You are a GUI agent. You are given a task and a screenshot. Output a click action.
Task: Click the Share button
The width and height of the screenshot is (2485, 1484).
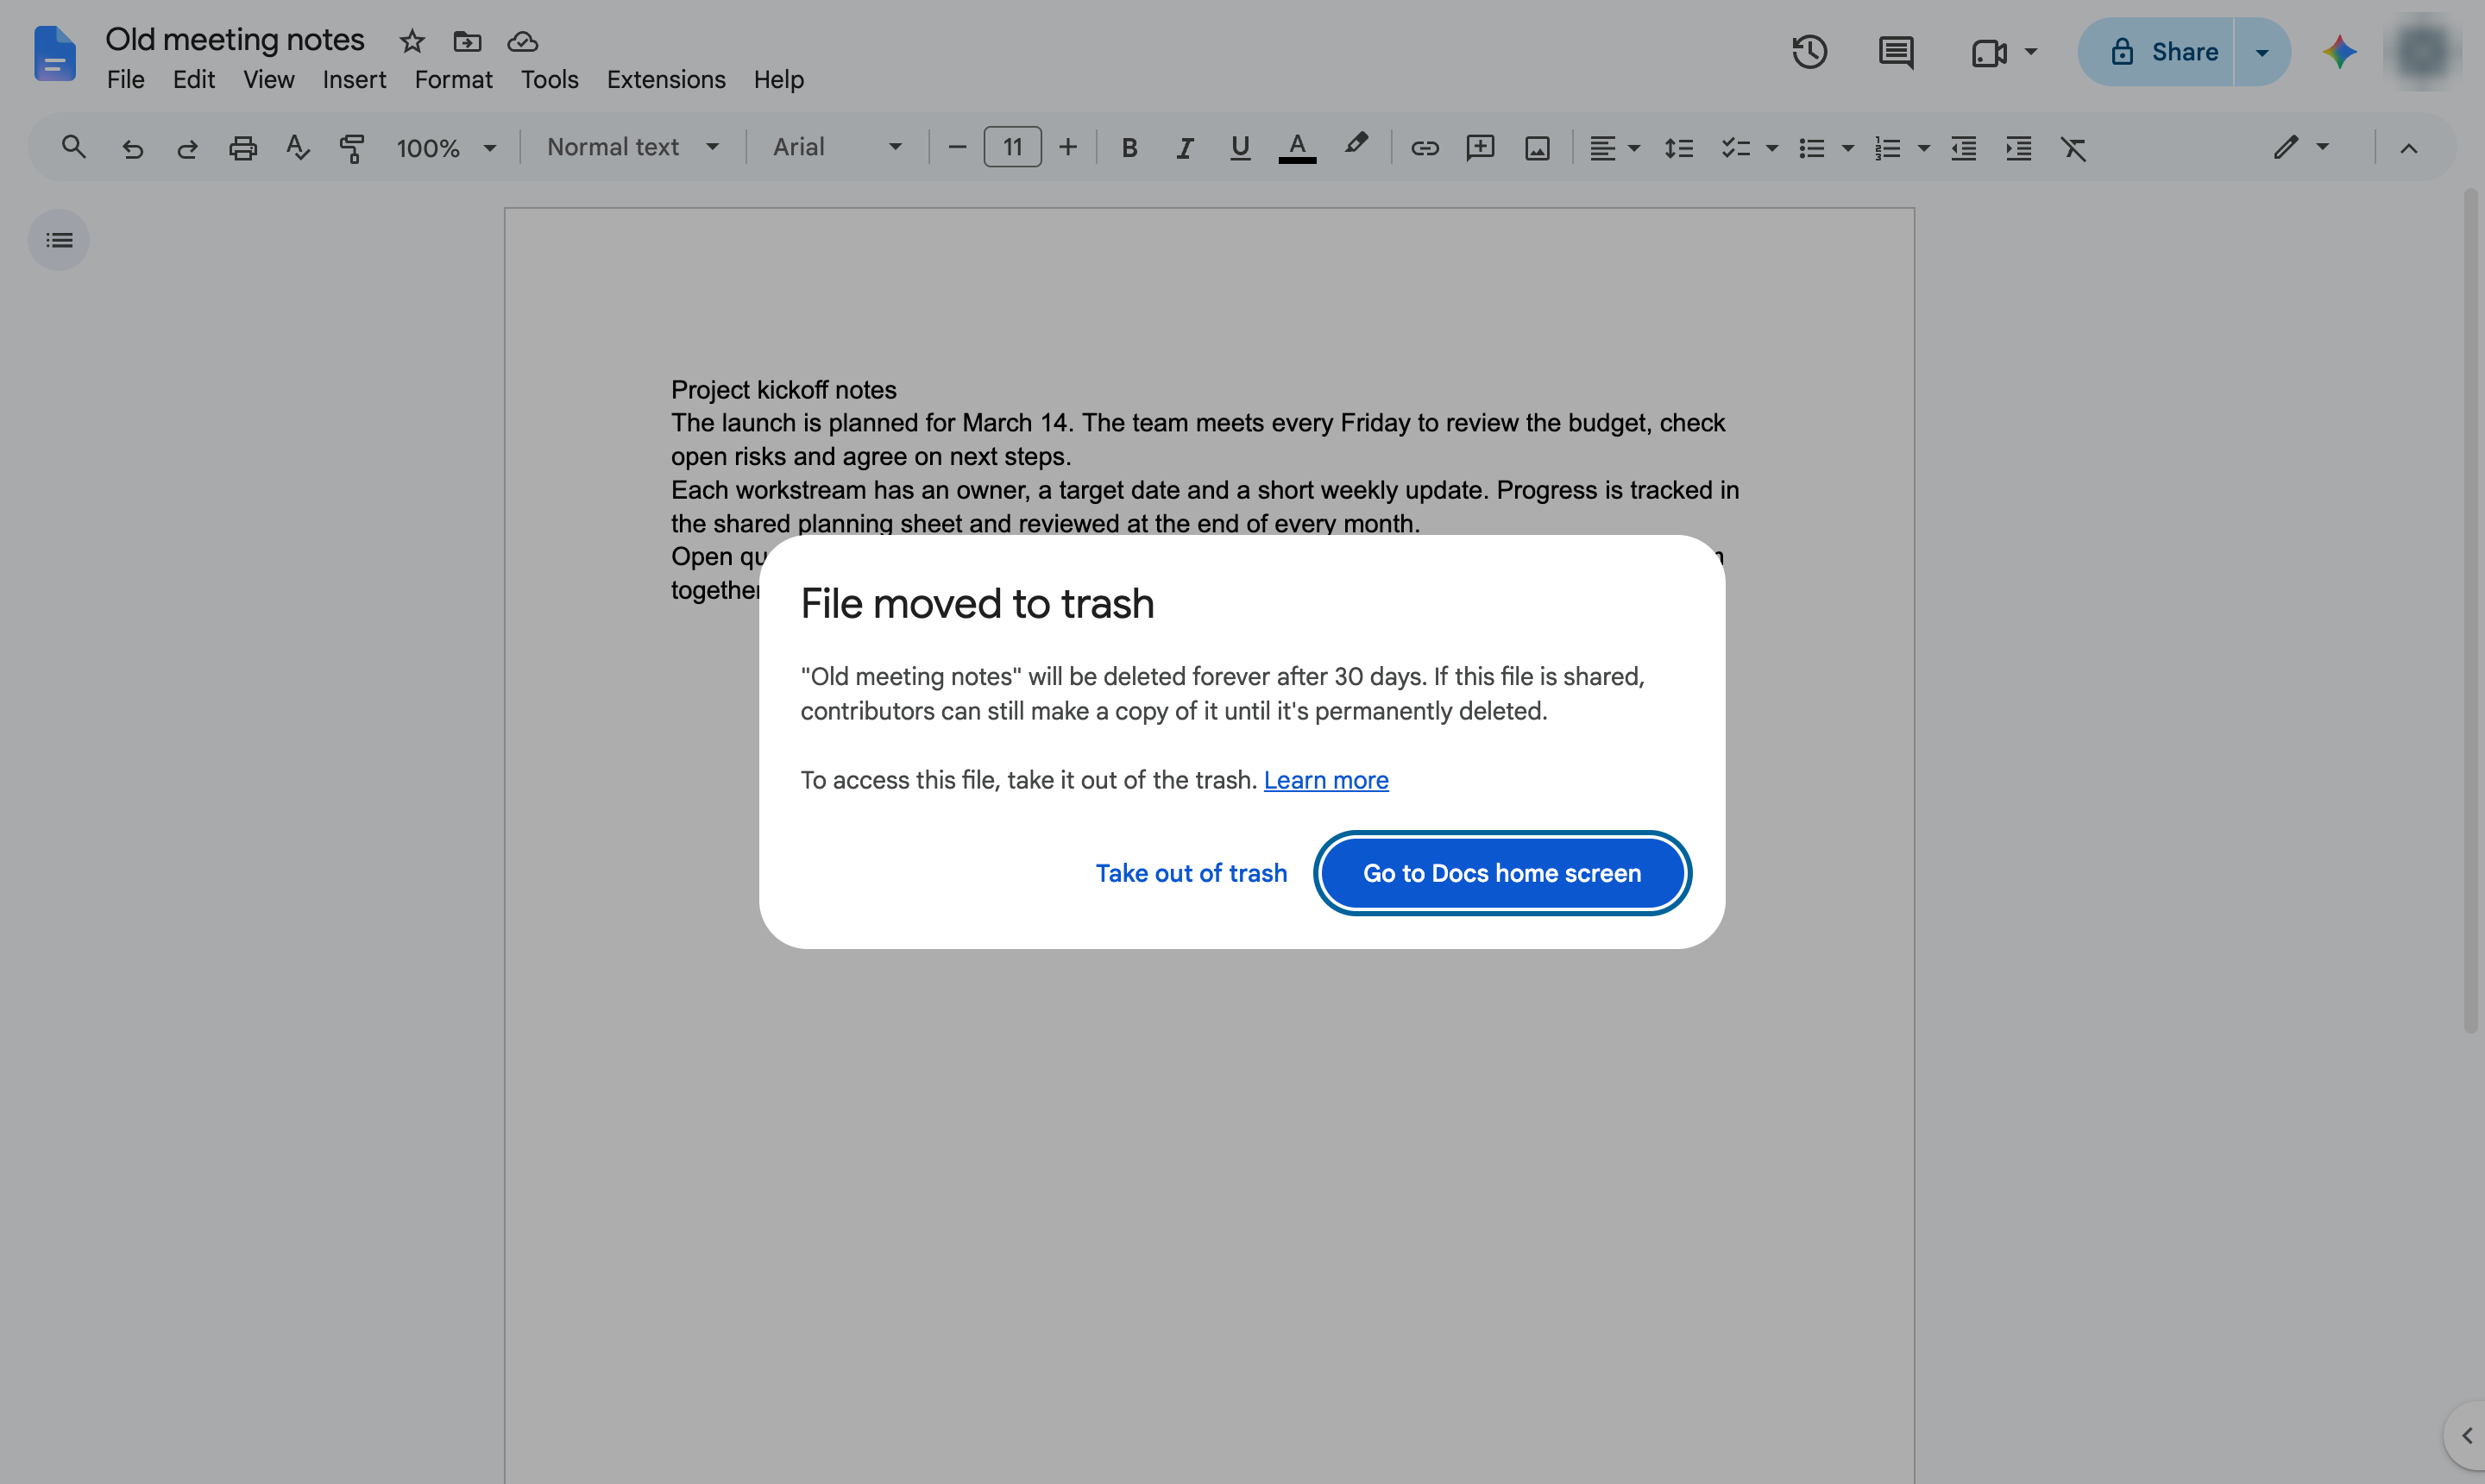tap(2156, 52)
